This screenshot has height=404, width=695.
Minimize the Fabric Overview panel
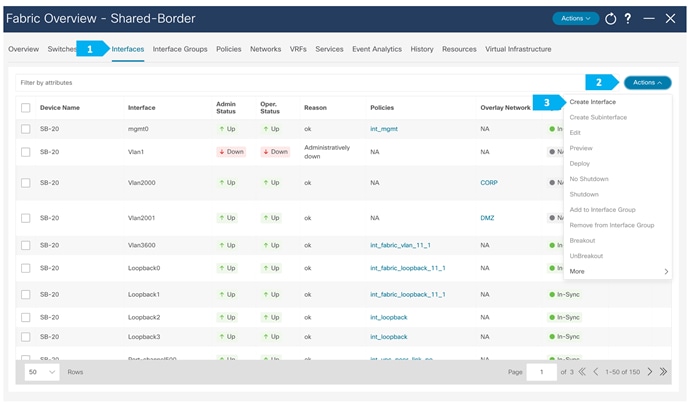[649, 19]
